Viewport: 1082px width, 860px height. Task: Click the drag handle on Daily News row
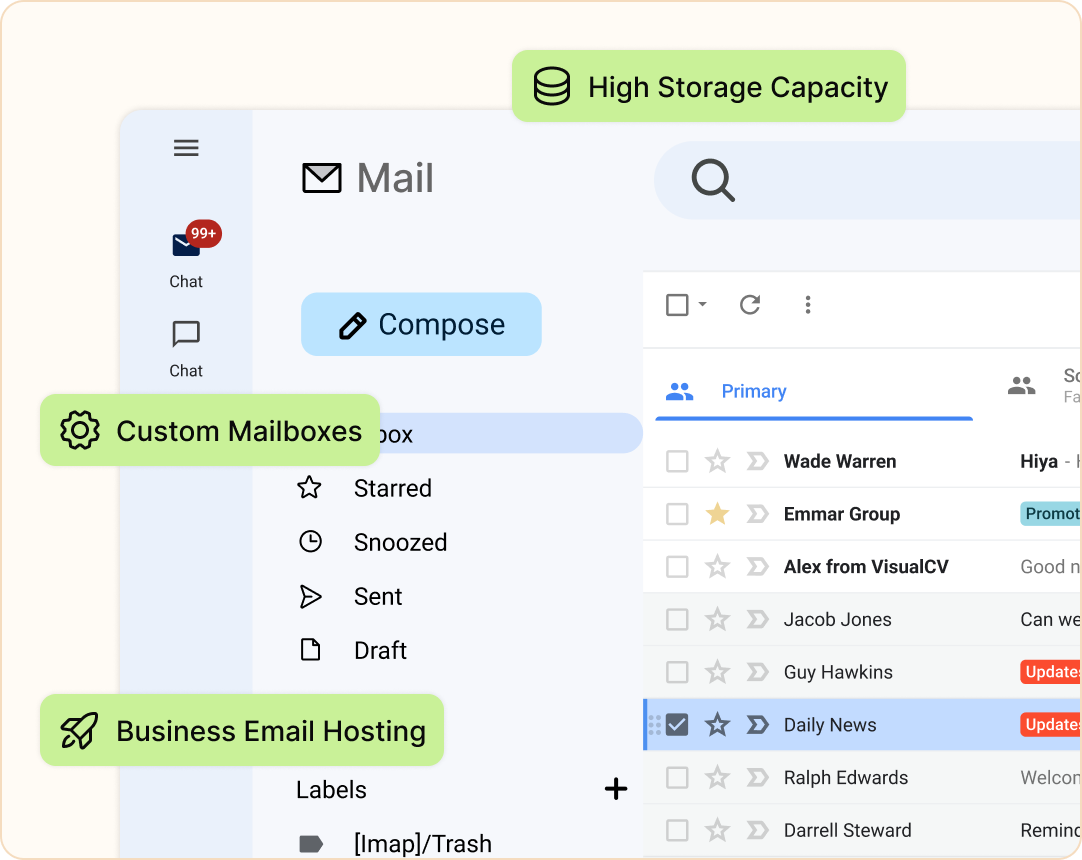tap(655, 725)
